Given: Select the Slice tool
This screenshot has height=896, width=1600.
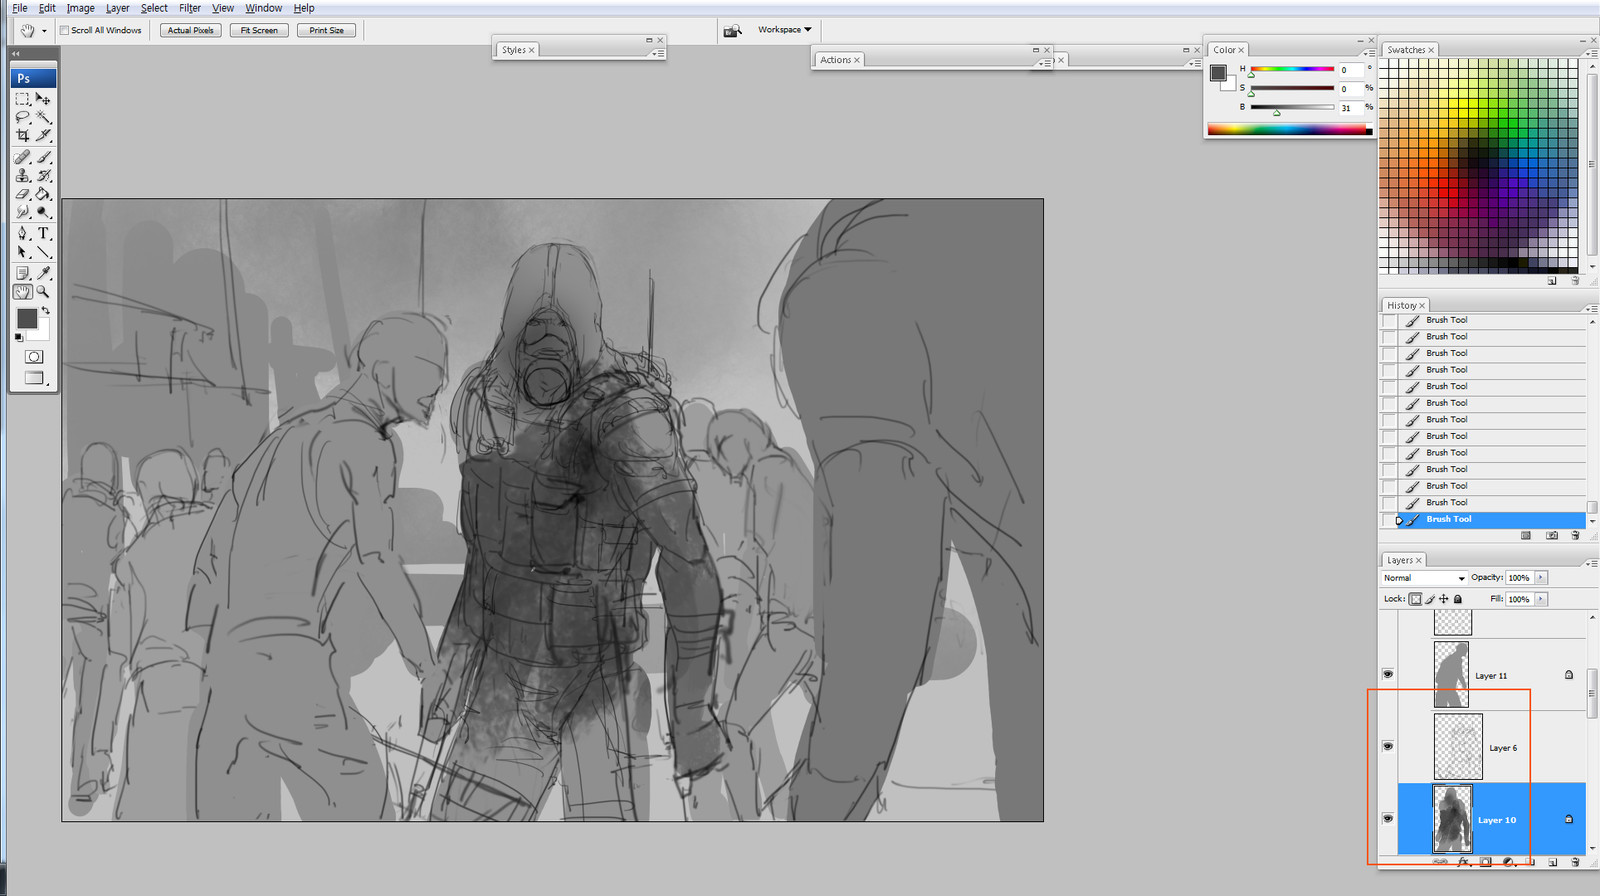Looking at the screenshot, I should point(43,135).
